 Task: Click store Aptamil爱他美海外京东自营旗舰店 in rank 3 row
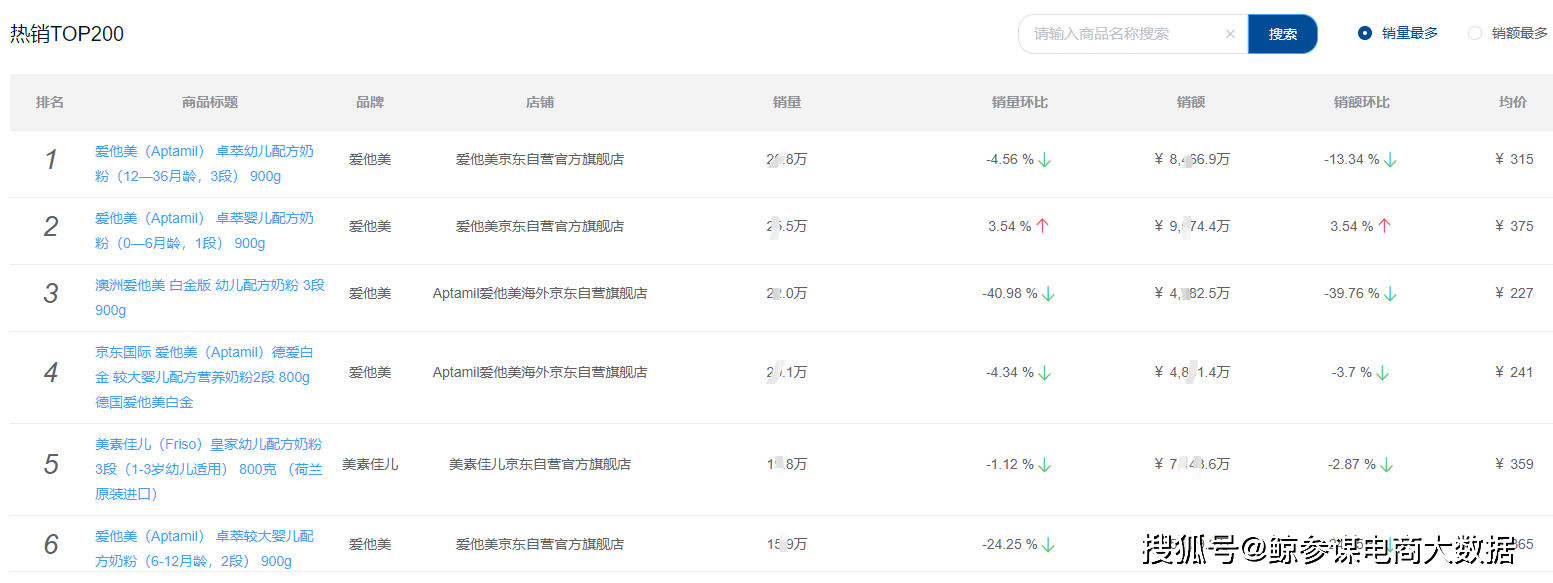click(540, 294)
